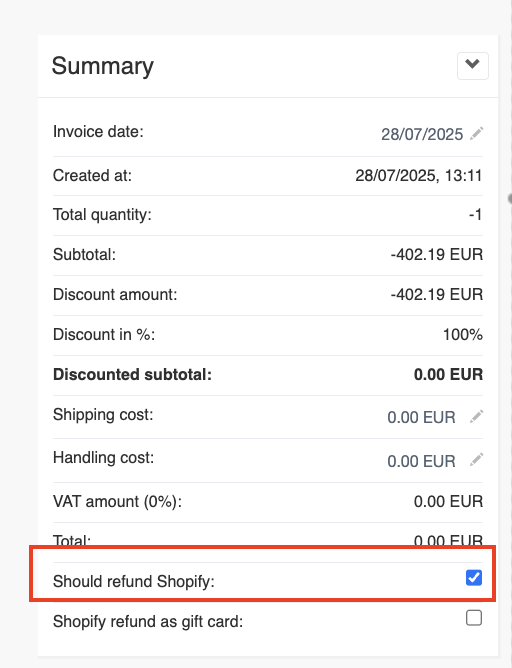The width and height of the screenshot is (512, 668).
Task: Click the shipping cost pencil icon
Action: [476, 417]
